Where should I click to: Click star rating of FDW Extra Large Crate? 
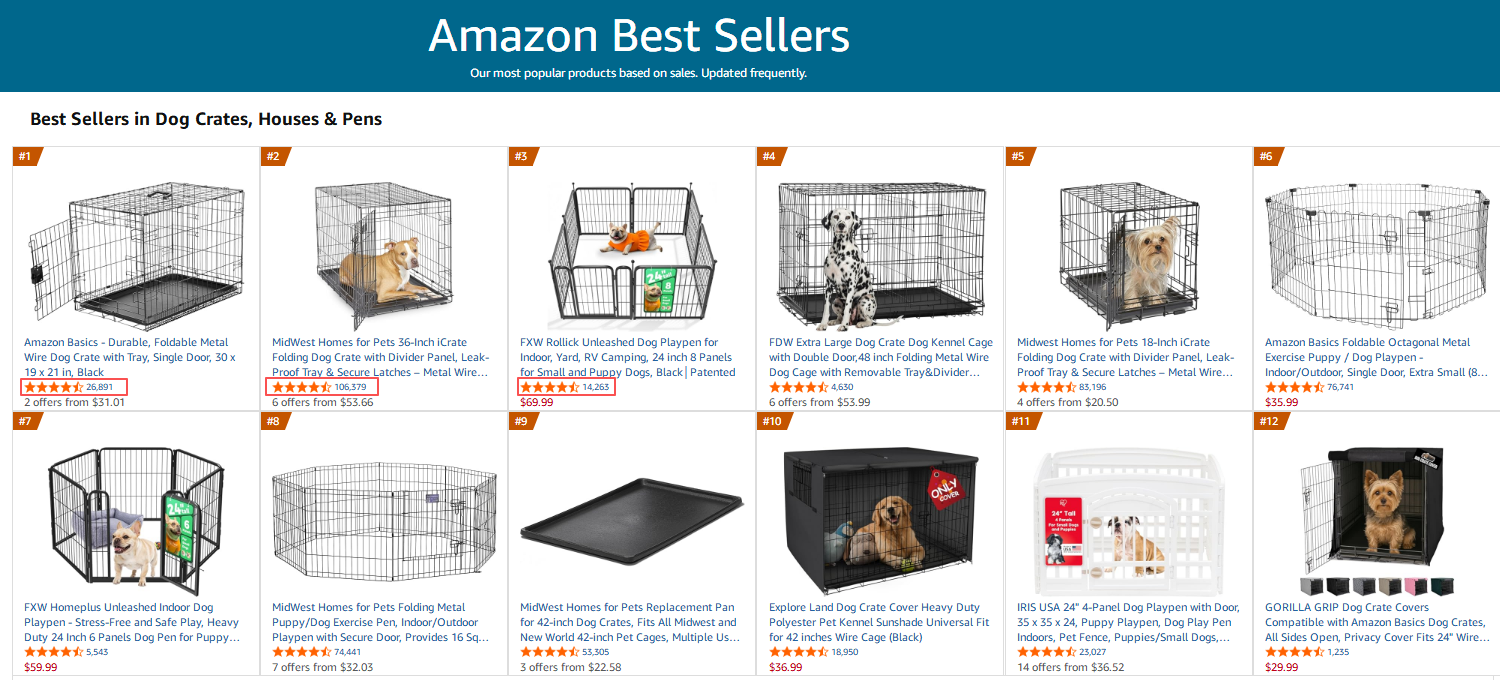(798, 387)
